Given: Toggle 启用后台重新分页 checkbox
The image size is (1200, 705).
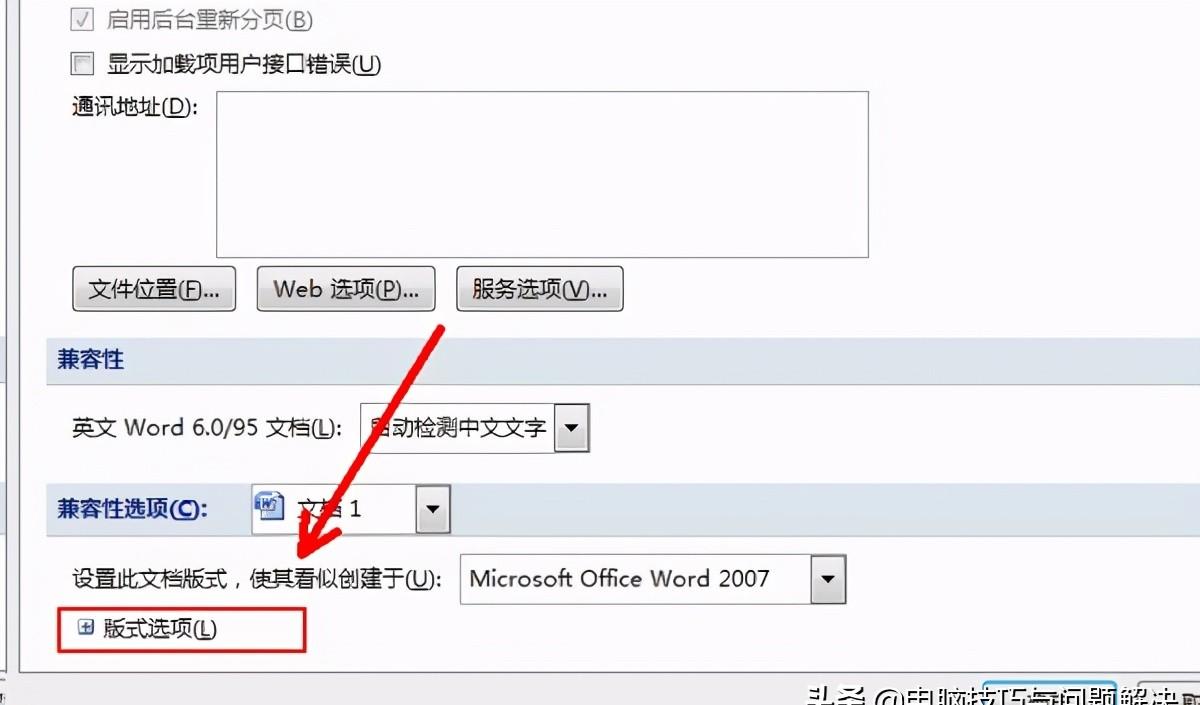Looking at the screenshot, I should point(82,19).
